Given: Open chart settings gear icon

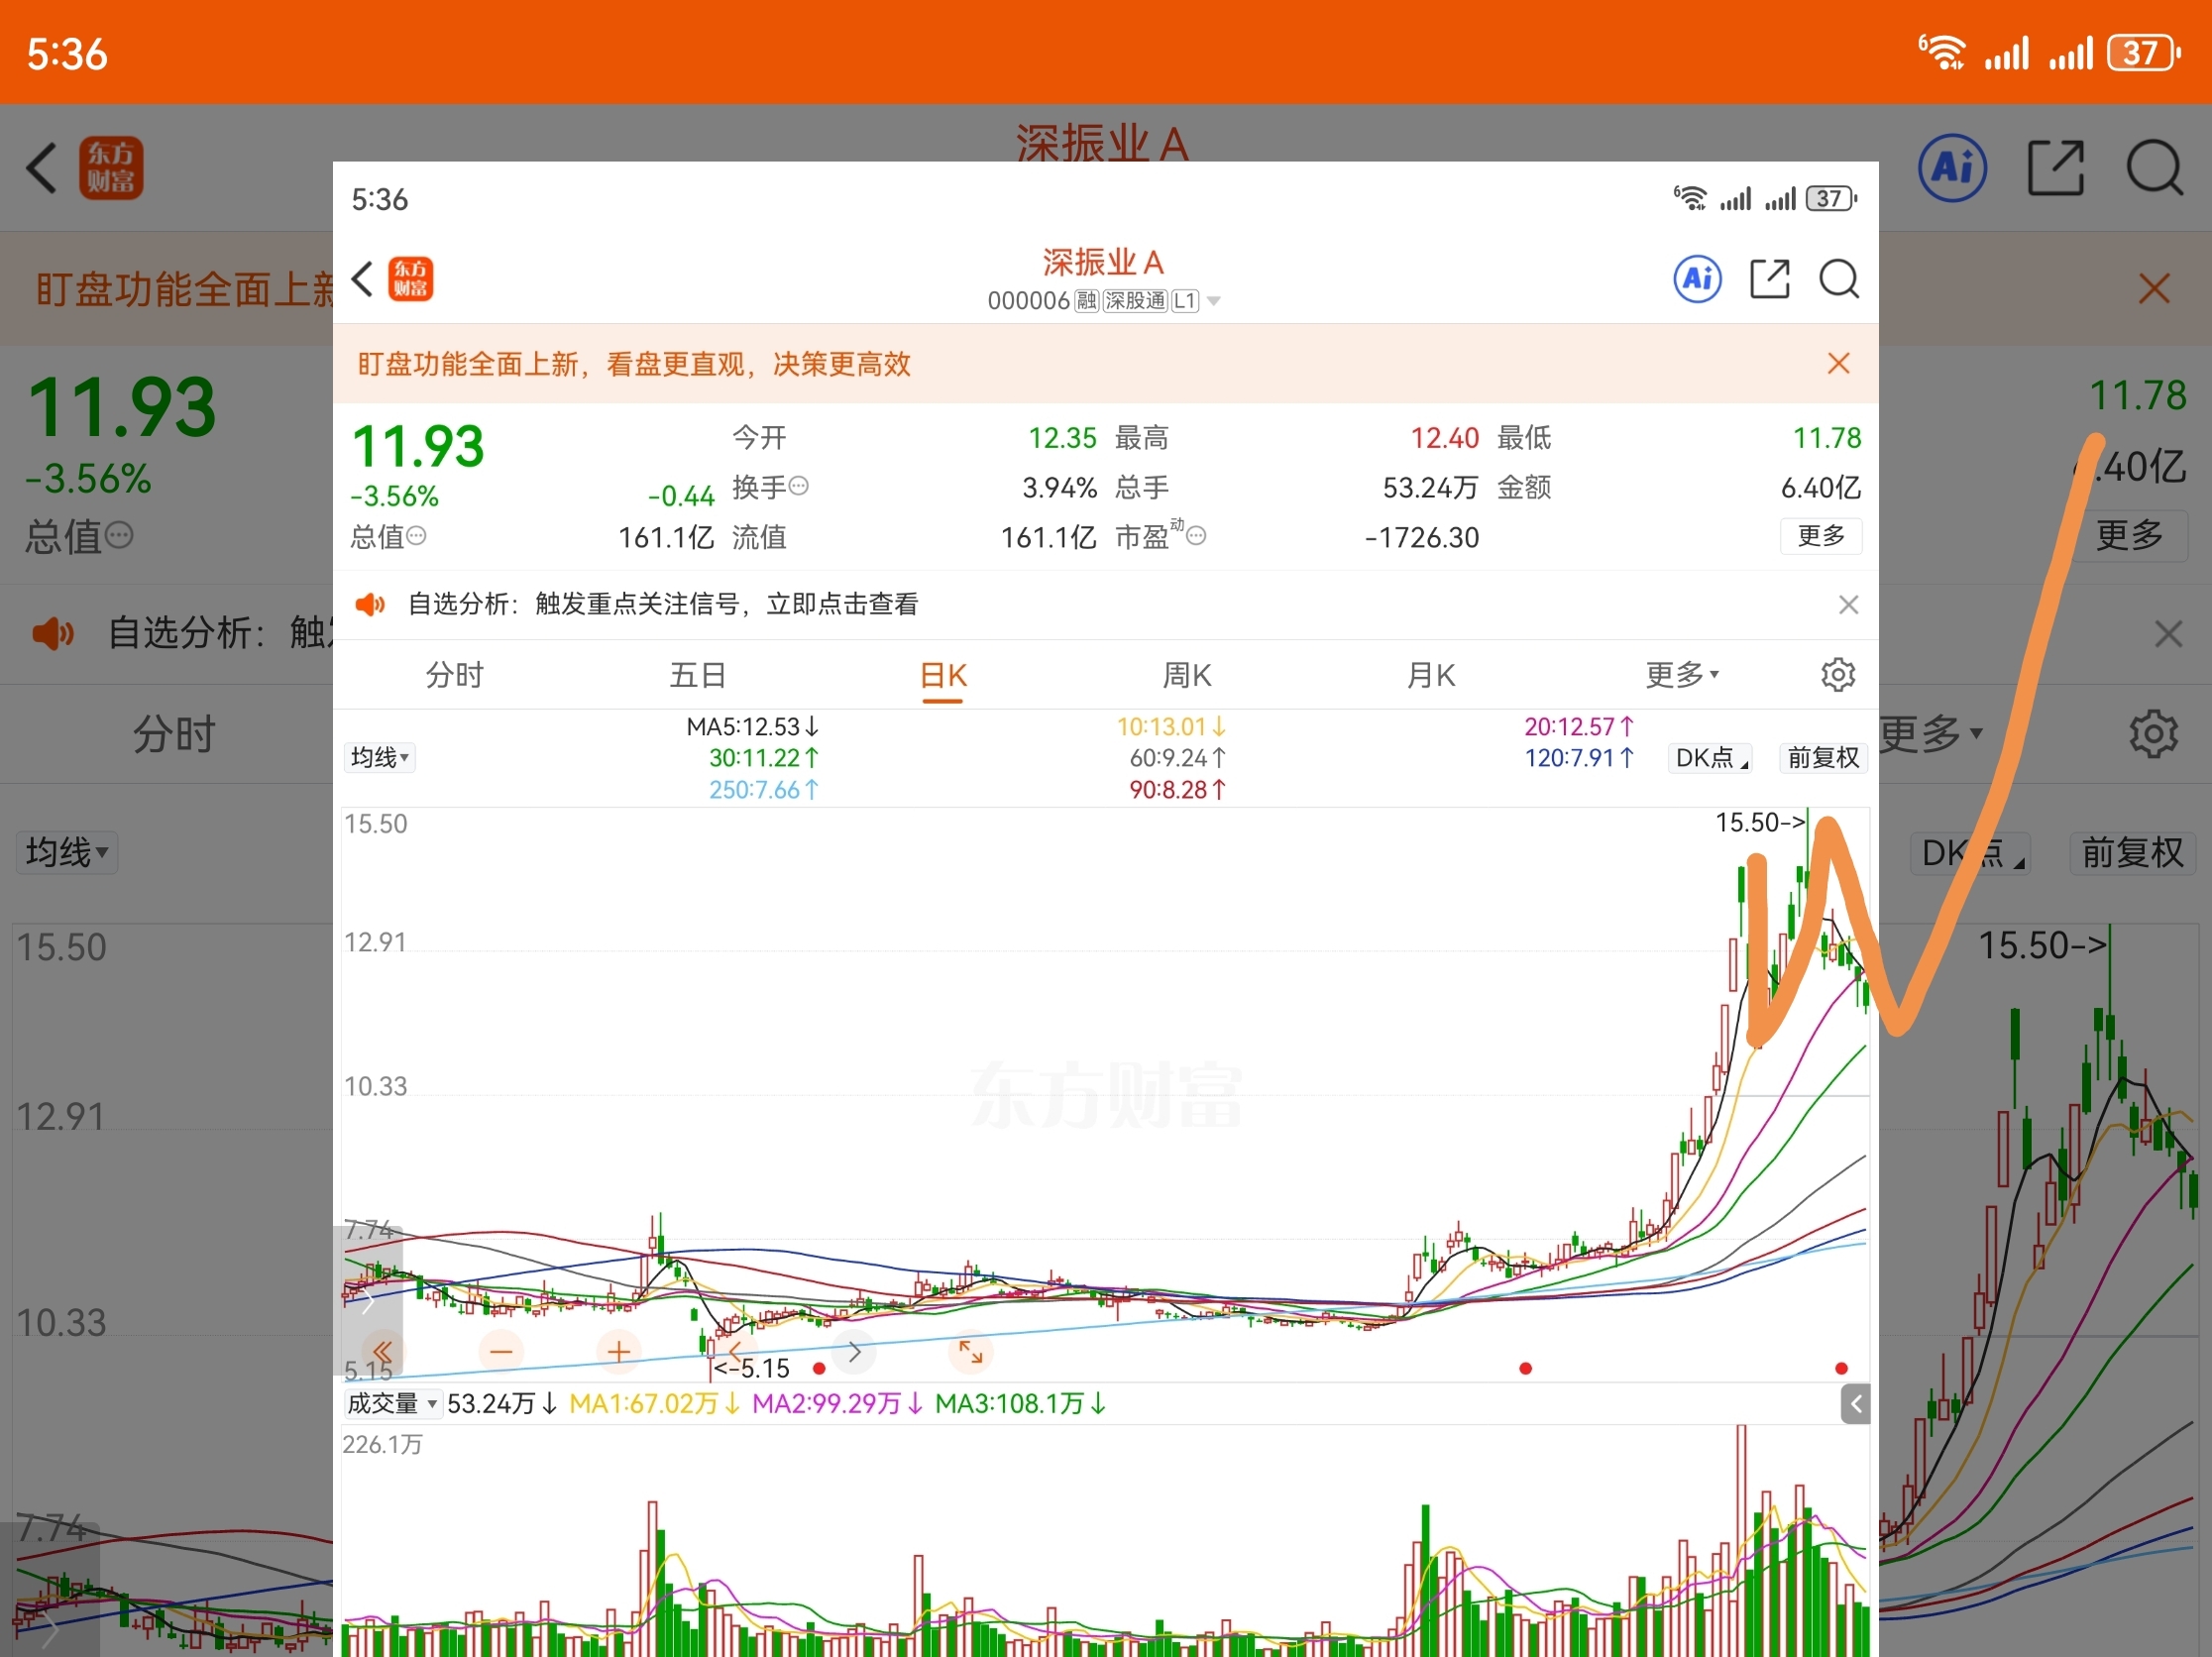Looking at the screenshot, I should pyautogui.click(x=1837, y=675).
